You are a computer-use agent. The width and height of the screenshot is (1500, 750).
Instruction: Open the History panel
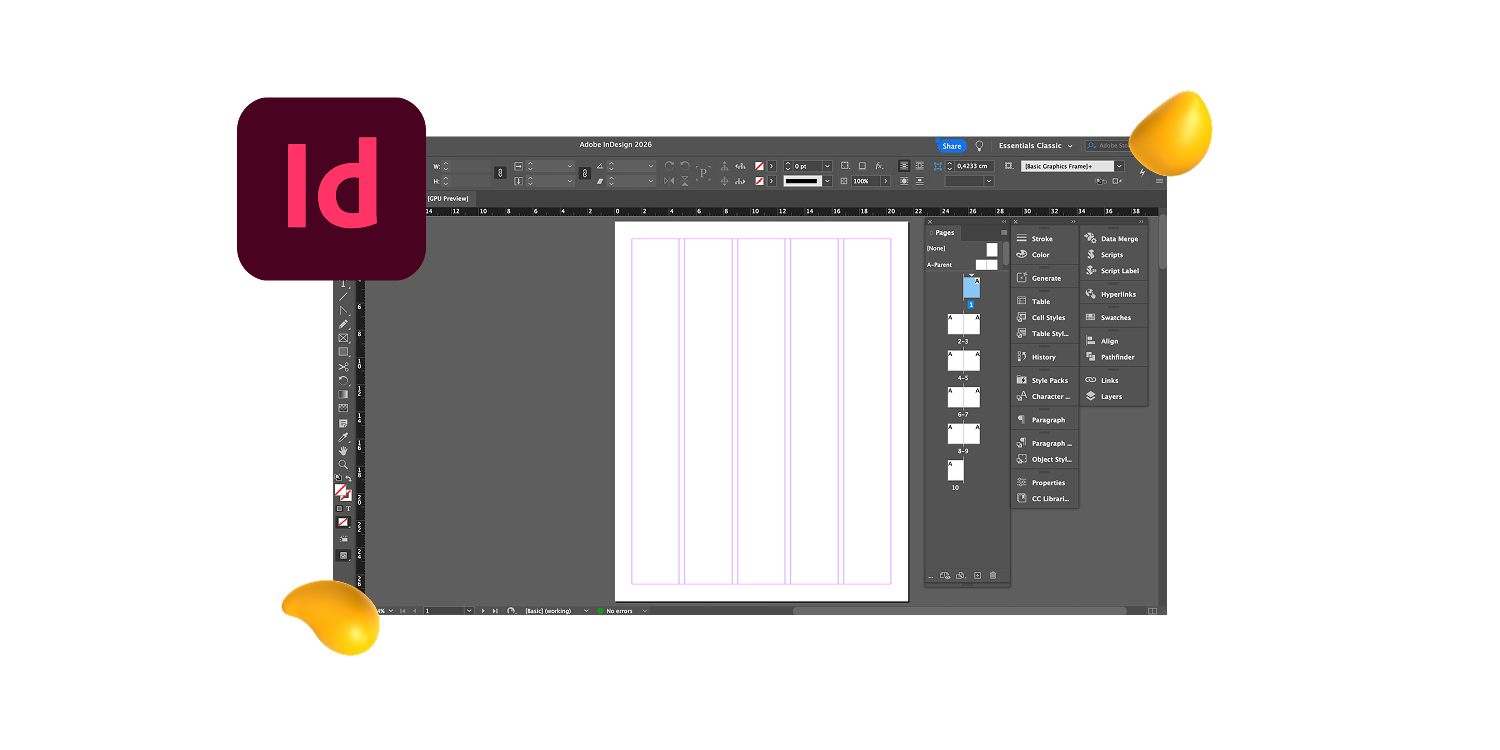pyautogui.click(x=1038, y=357)
